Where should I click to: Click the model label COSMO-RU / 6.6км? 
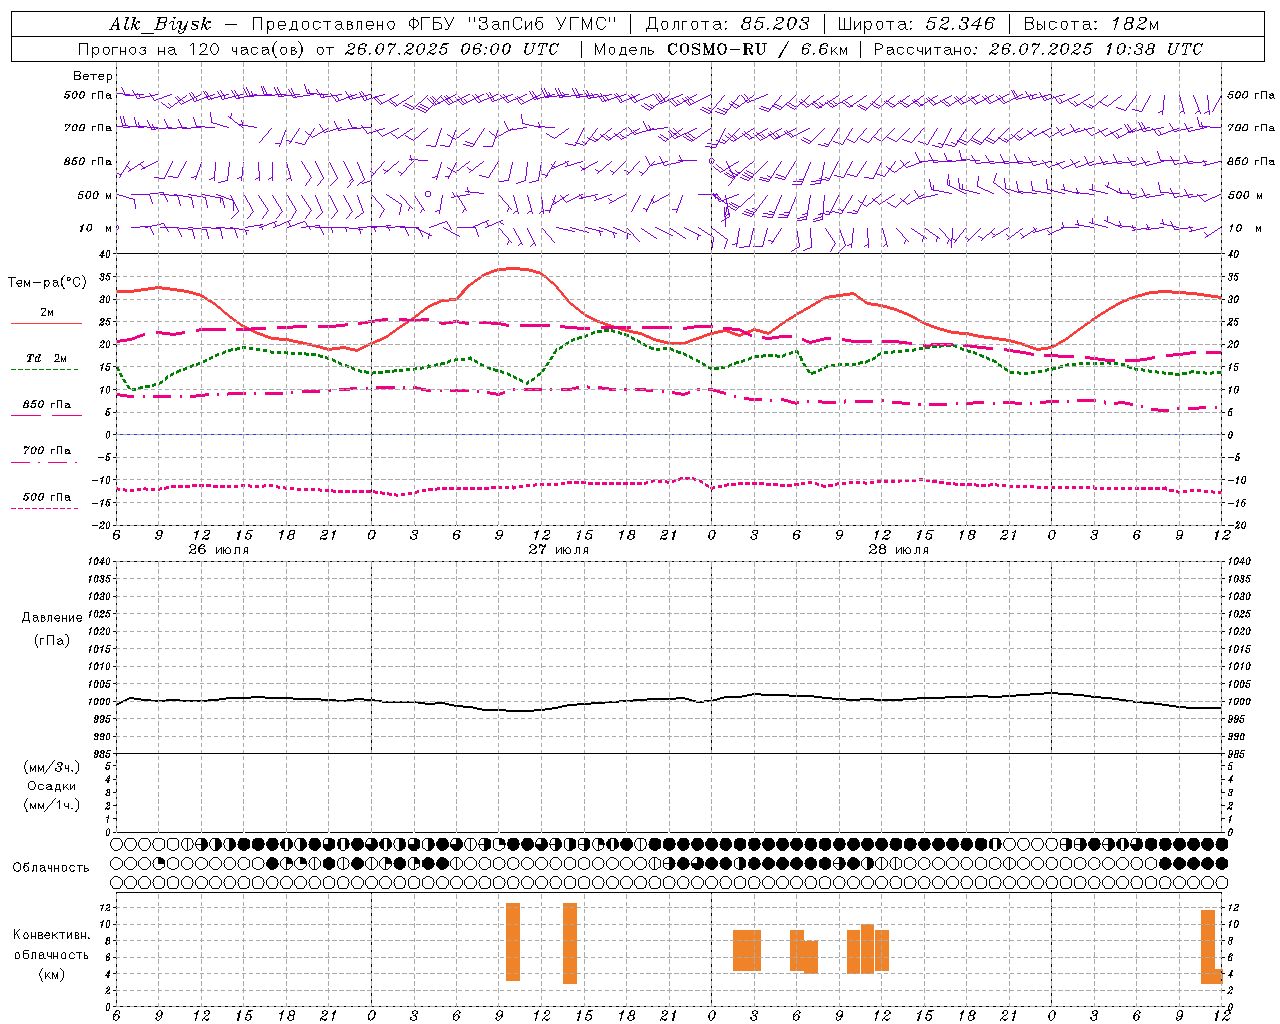tap(757, 49)
